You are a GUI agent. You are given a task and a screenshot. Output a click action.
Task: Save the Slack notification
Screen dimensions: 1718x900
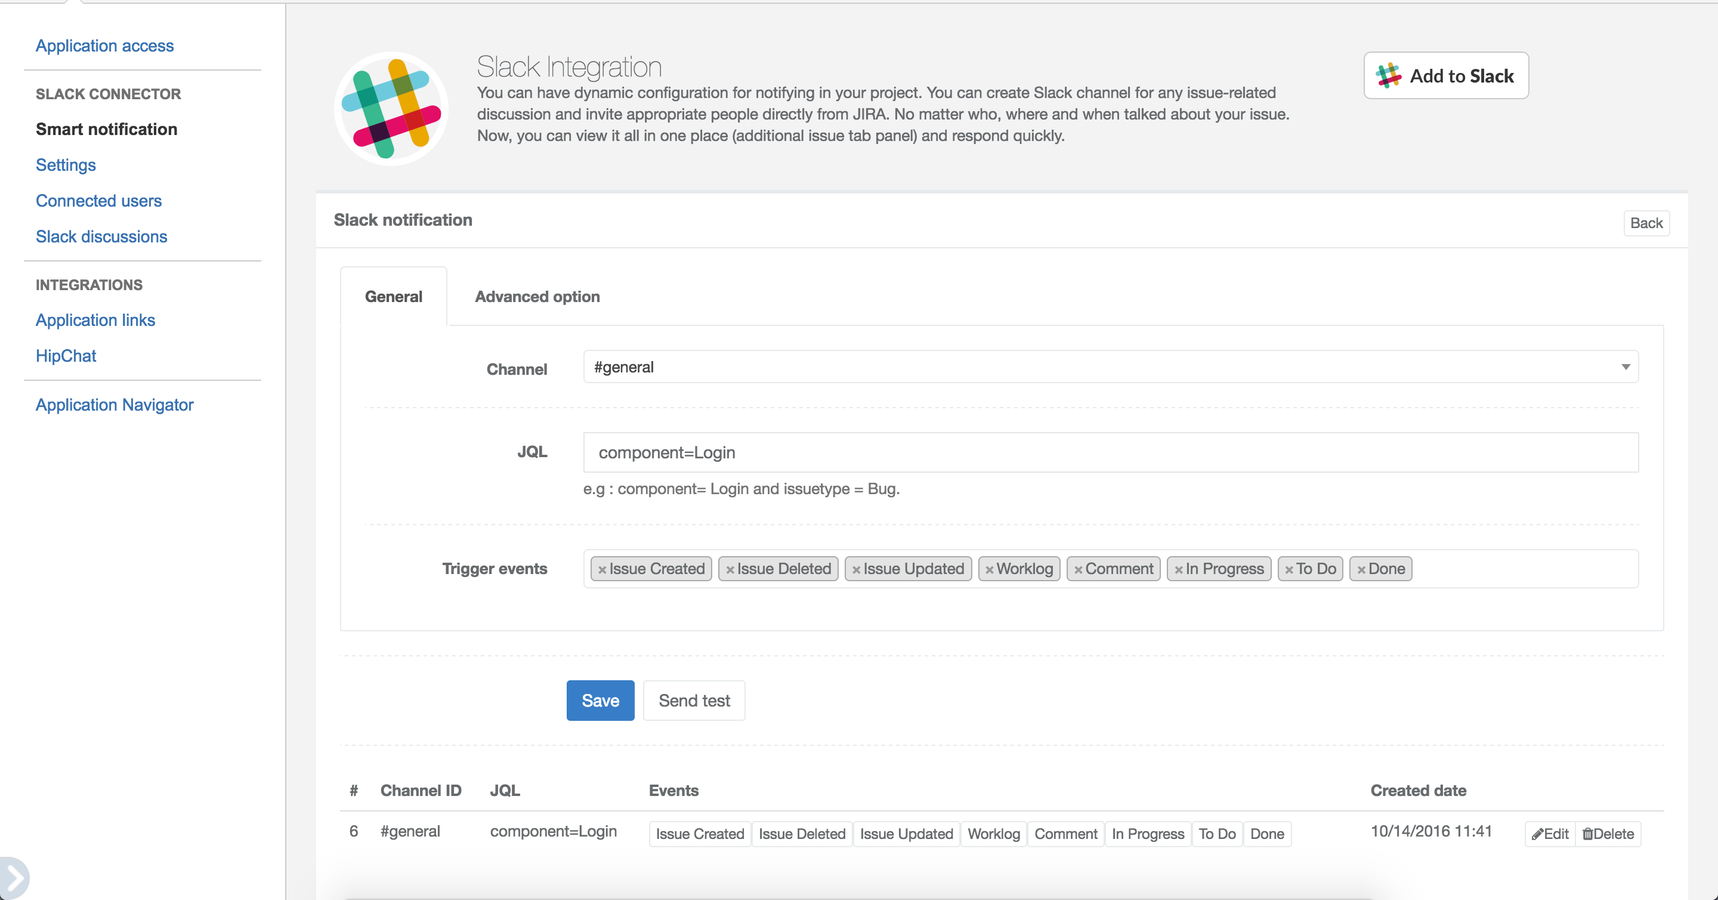click(x=601, y=701)
